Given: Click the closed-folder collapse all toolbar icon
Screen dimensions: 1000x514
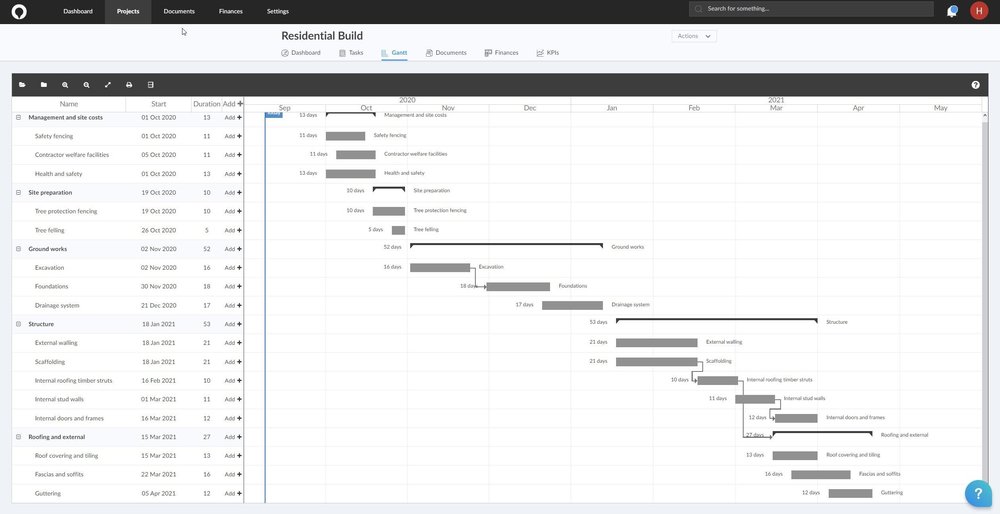Looking at the screenshot, I should 44,85.
